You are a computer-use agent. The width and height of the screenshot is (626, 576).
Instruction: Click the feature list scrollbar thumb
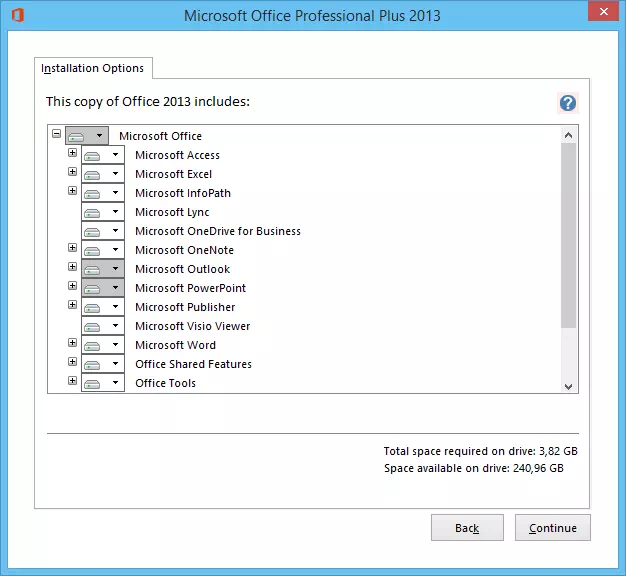coord(569,236)
